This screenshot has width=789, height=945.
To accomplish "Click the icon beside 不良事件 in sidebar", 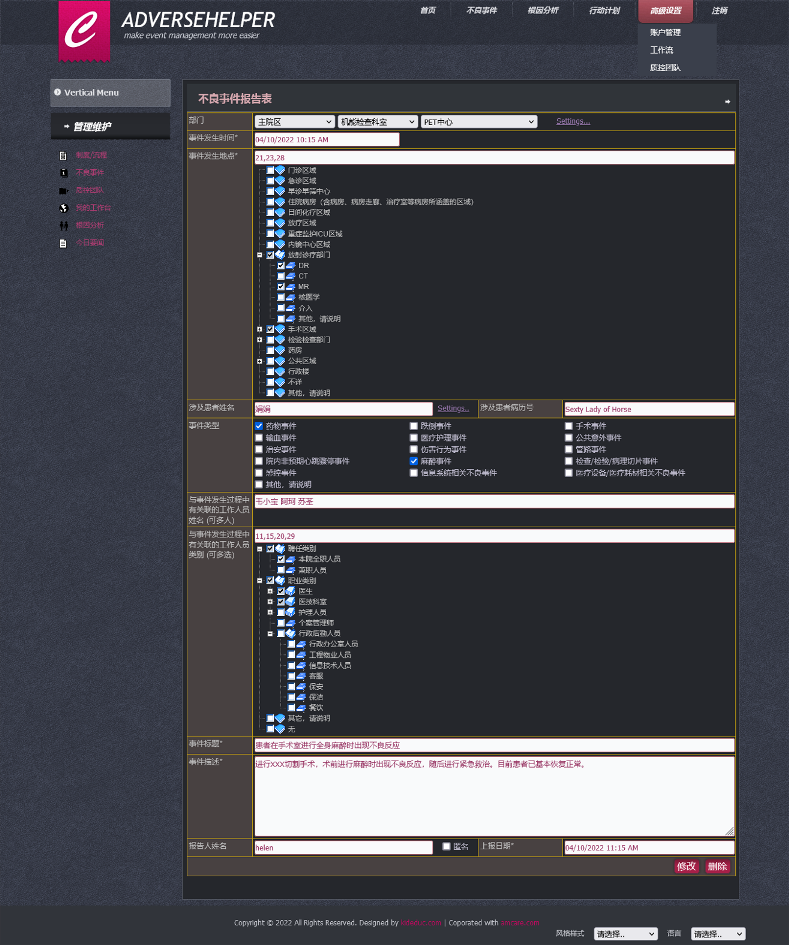I will pos(63,173).
